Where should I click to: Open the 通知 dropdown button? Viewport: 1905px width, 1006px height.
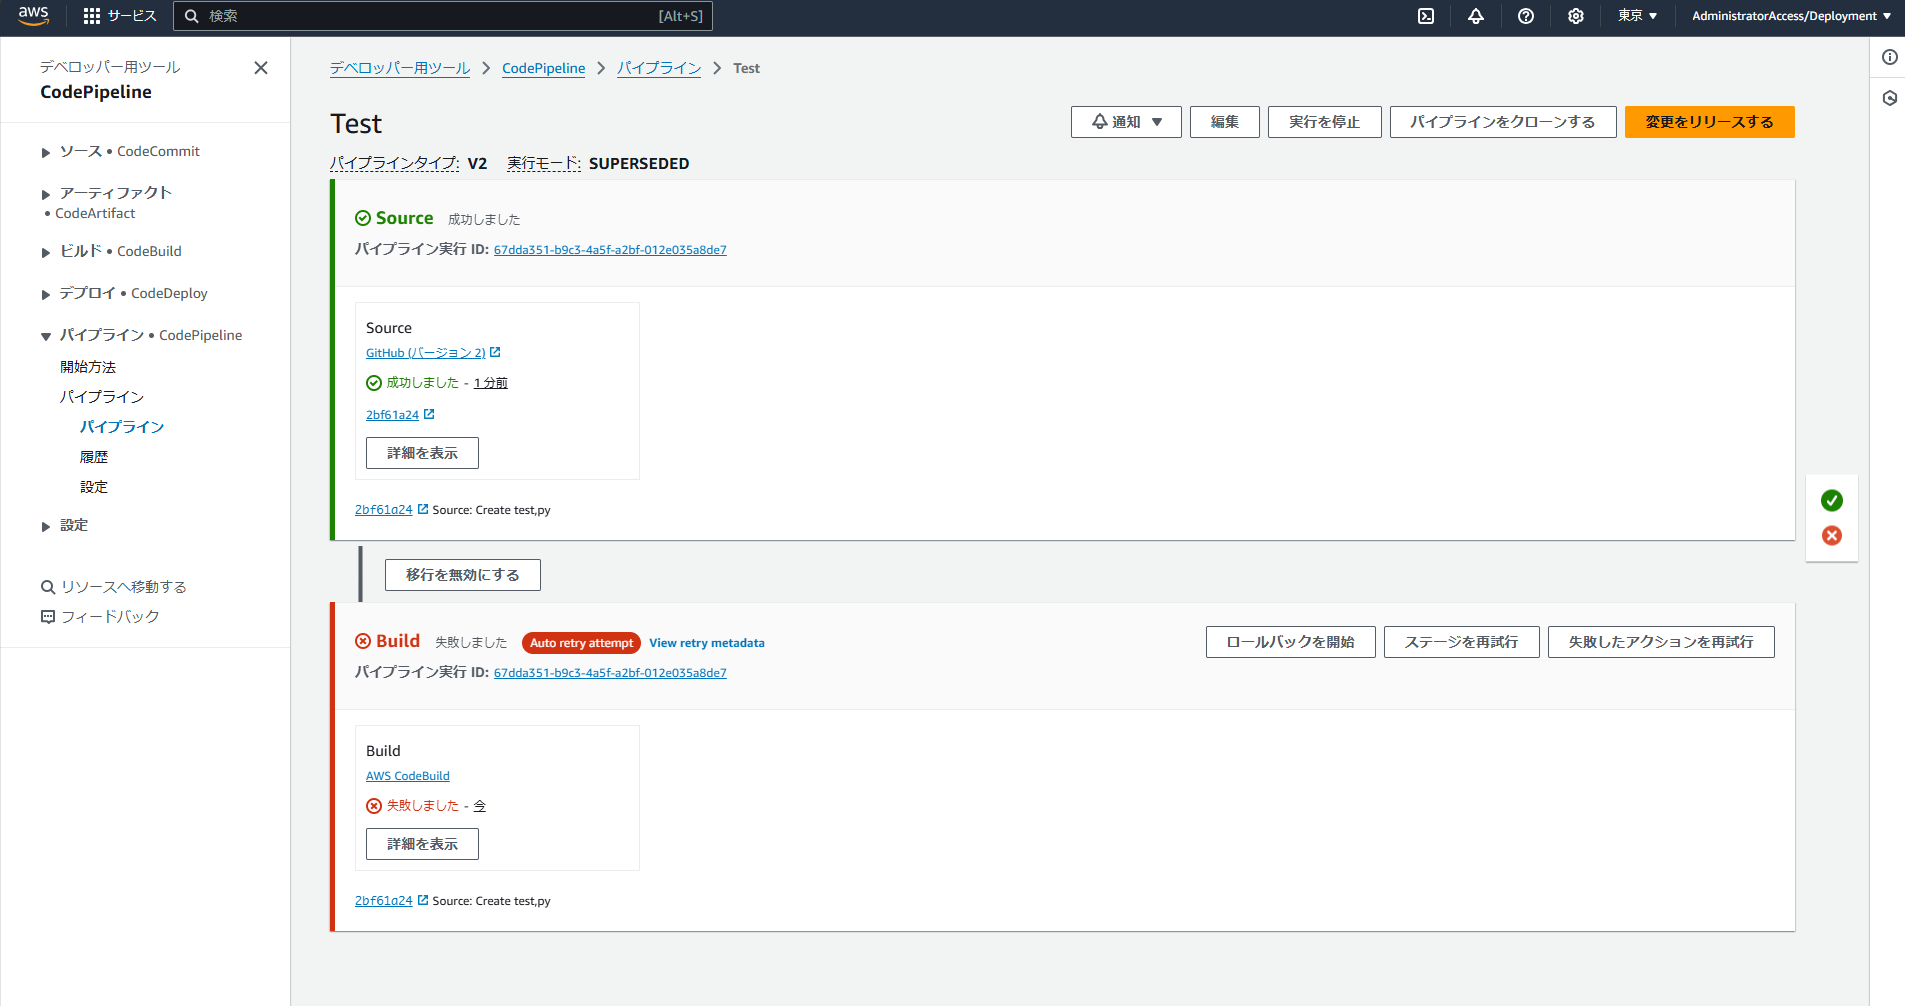(1126, 122)
